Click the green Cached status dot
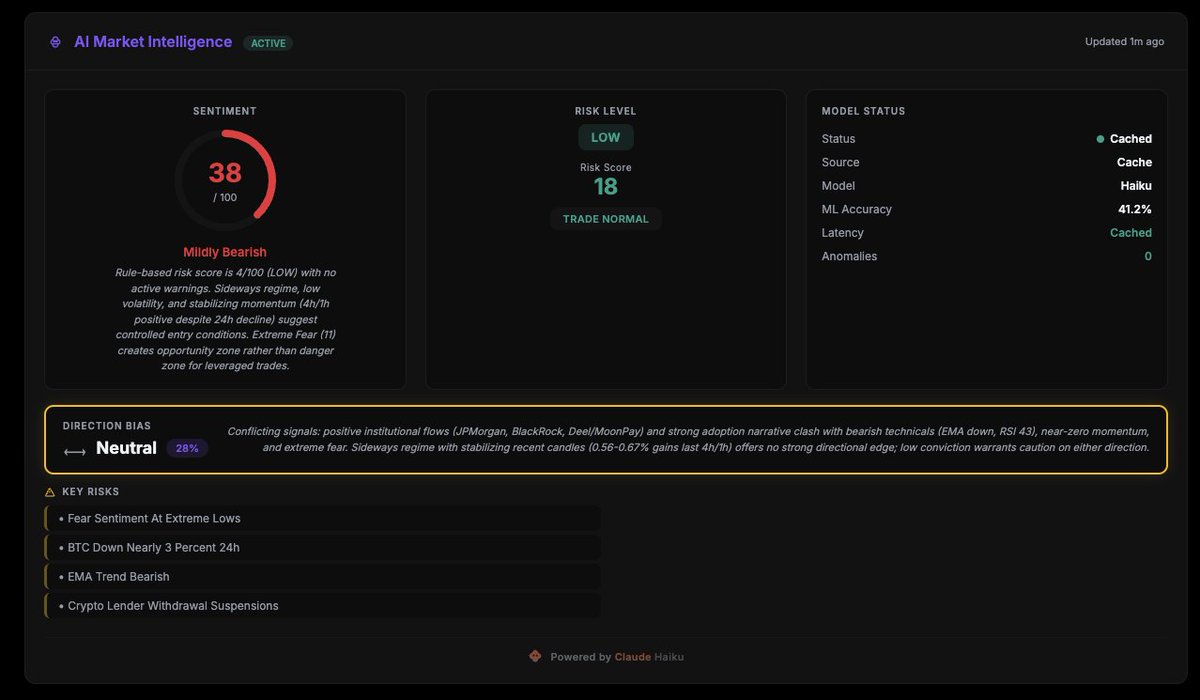This screenshot has width=1200, height=700. 1100,139
